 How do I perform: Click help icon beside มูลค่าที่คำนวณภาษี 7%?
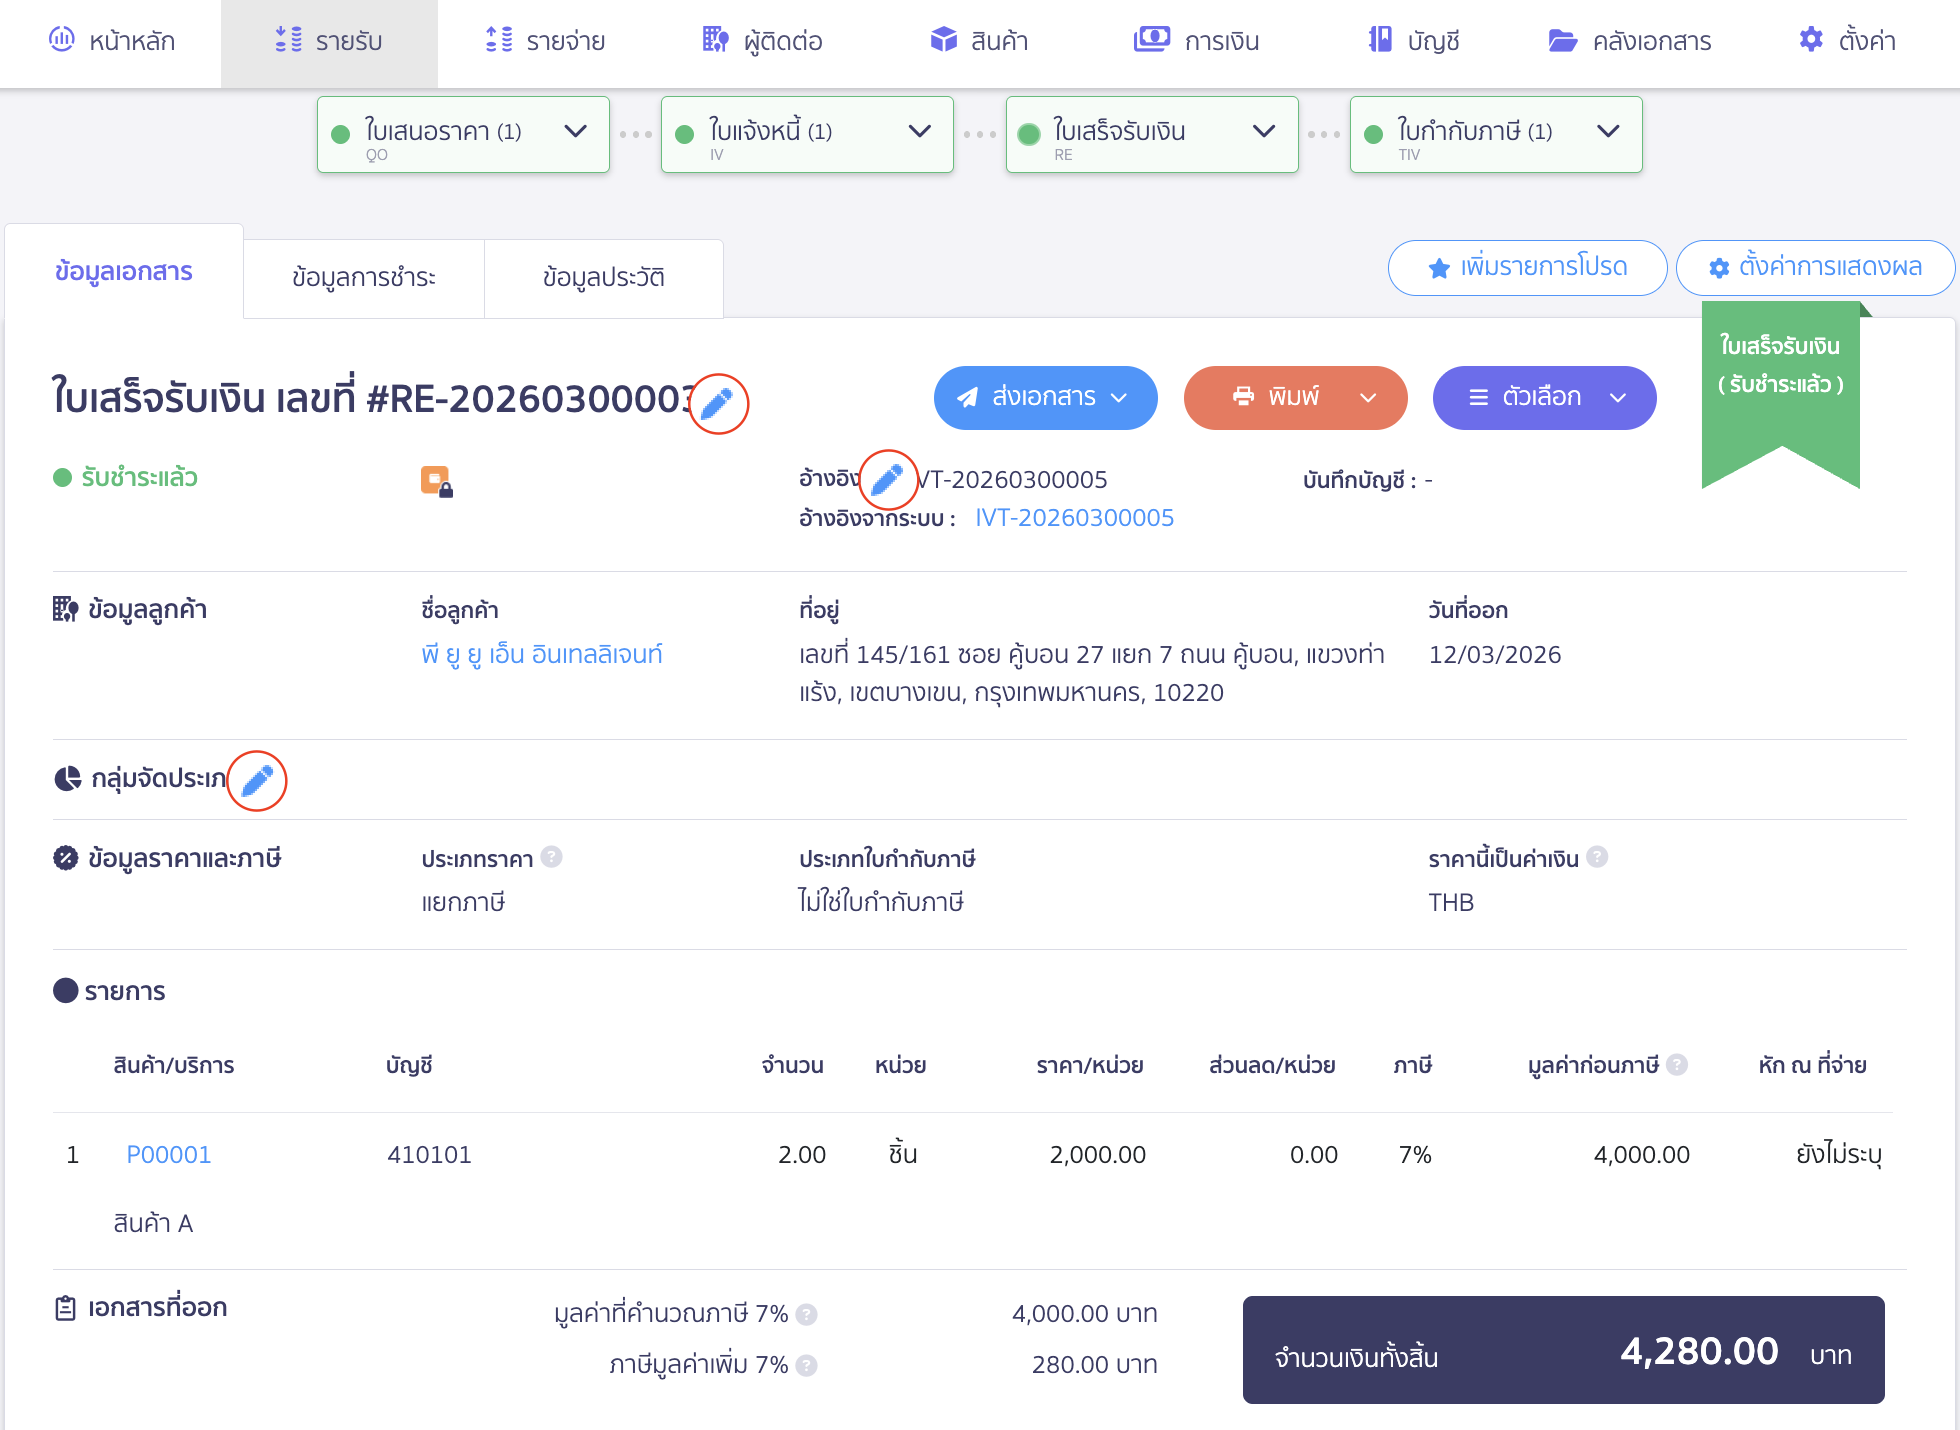tap(807, 1314)
